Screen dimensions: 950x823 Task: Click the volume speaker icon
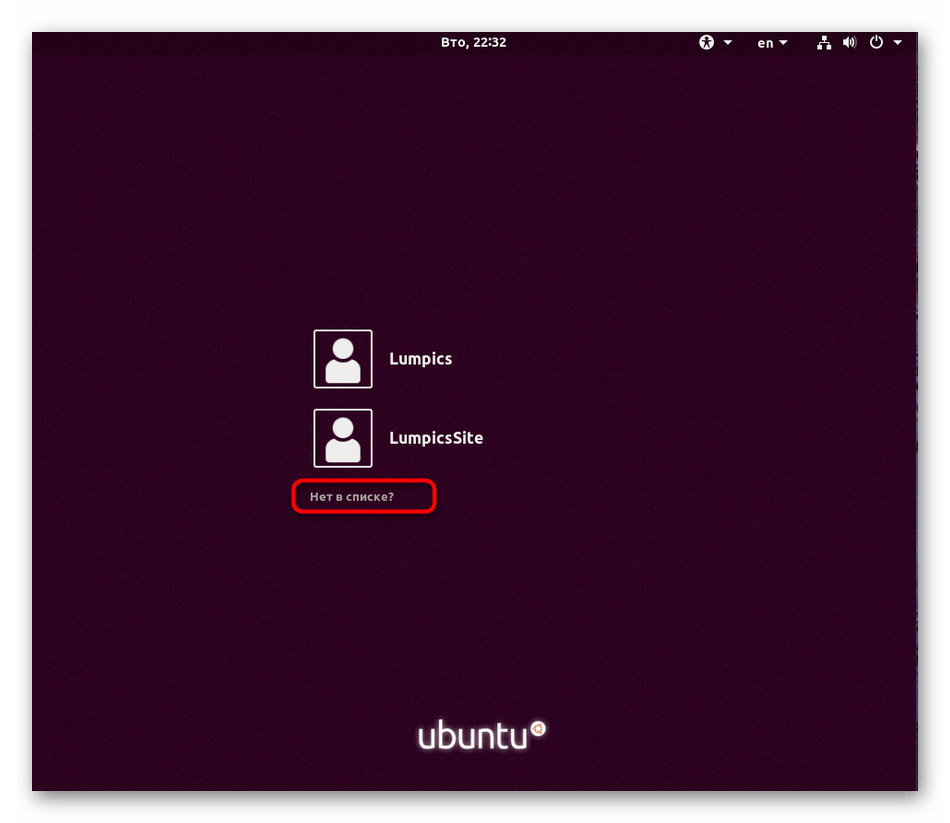pyautogui.click(x=849, y=42)
